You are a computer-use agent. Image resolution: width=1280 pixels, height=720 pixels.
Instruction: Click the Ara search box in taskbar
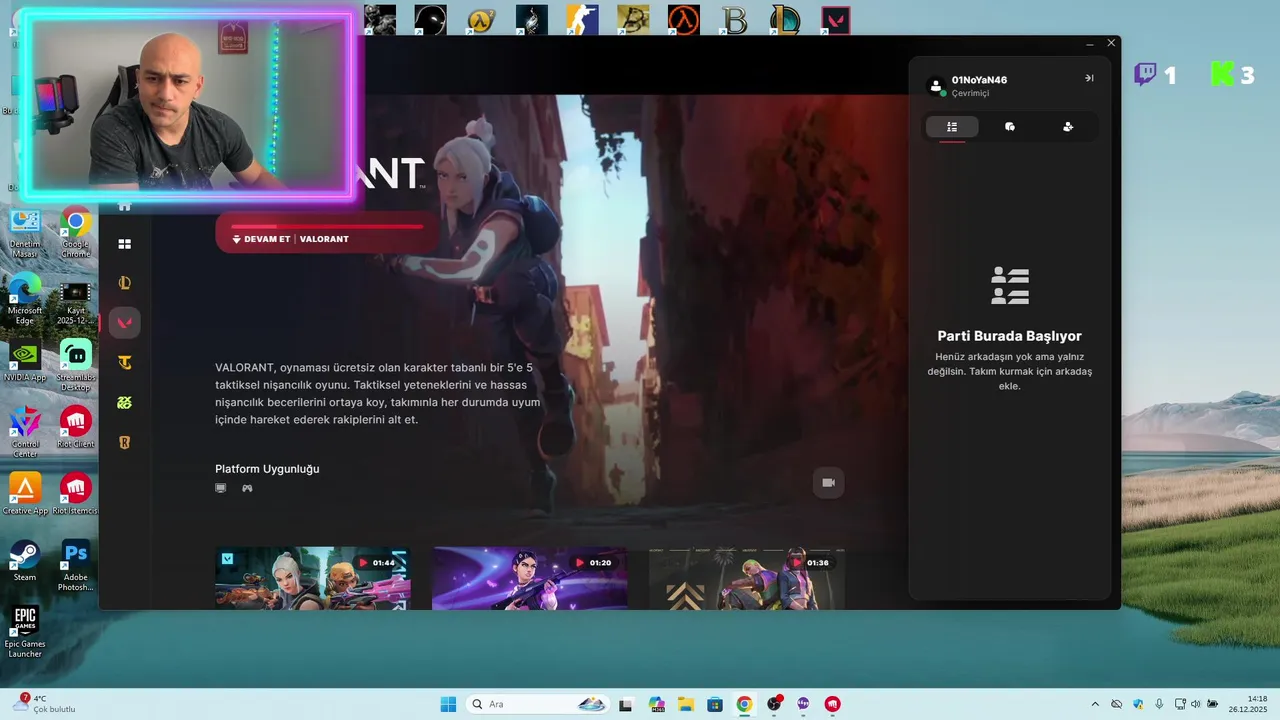tap(539, 704)
